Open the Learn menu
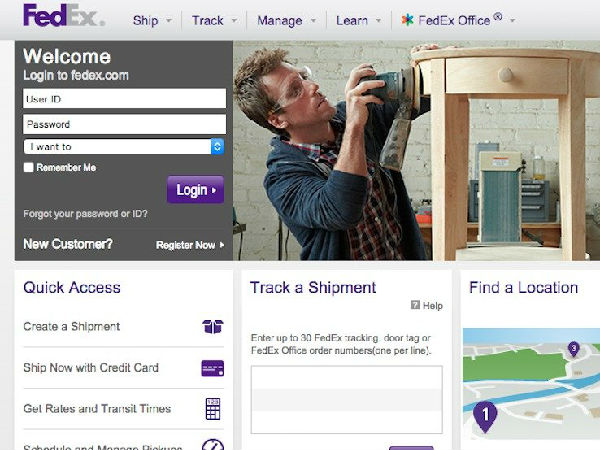 [352, 20]
